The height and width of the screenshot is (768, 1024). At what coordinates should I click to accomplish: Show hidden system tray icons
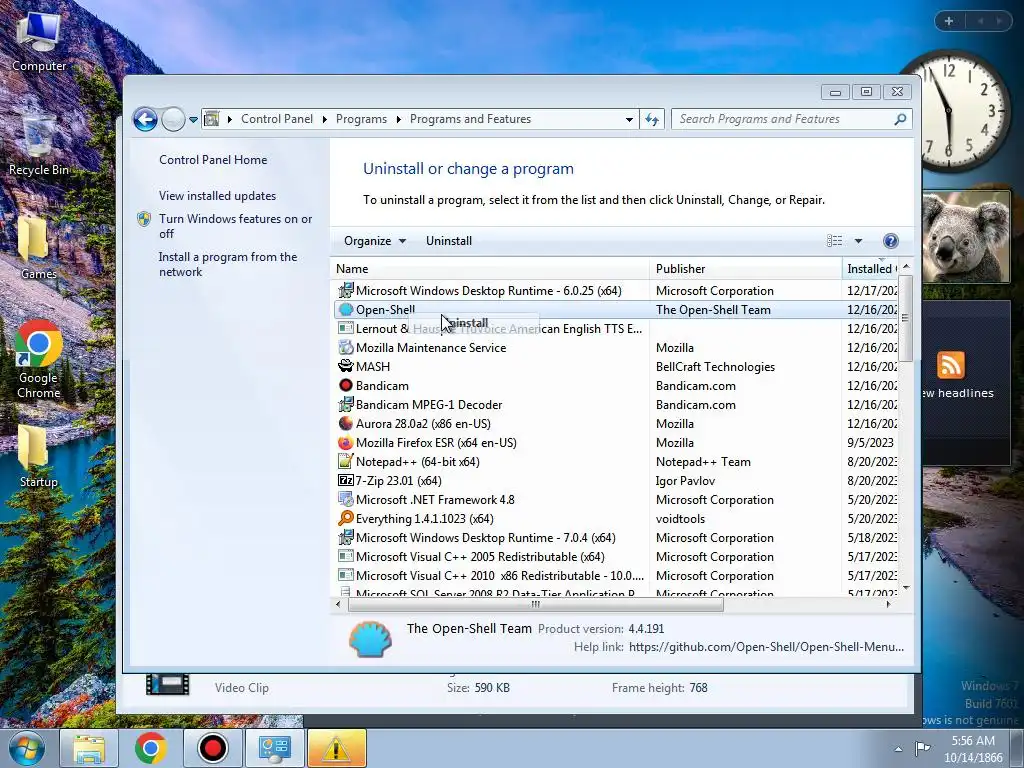click(899, 749)
